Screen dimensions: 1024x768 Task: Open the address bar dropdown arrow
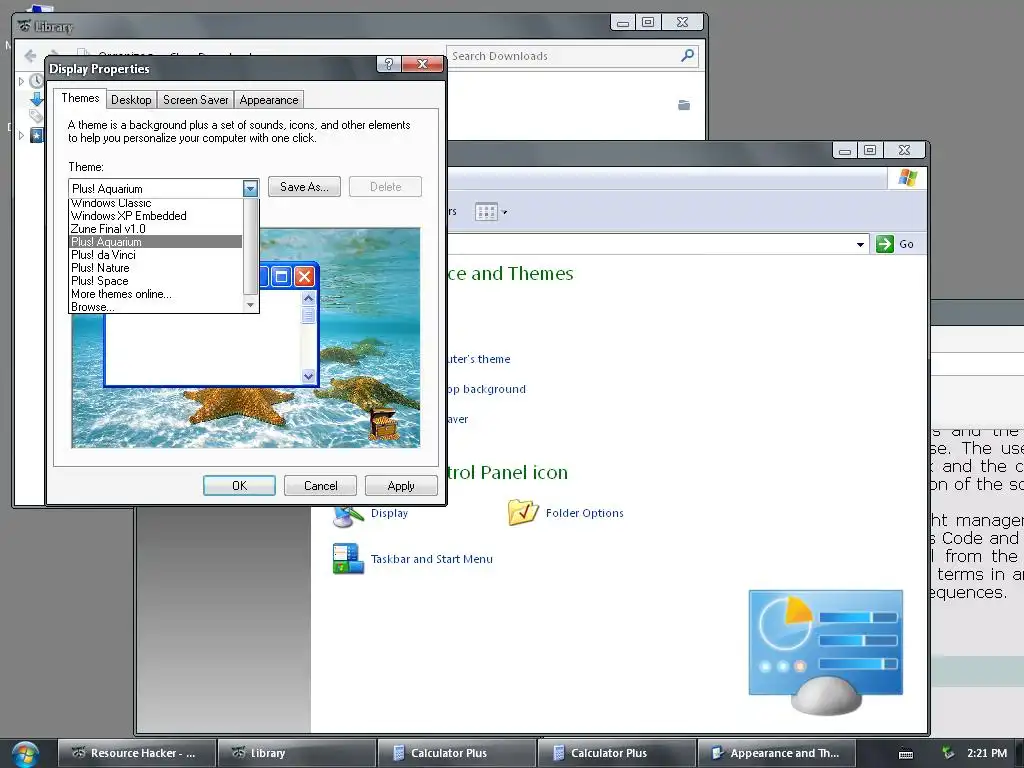point(860,245)
